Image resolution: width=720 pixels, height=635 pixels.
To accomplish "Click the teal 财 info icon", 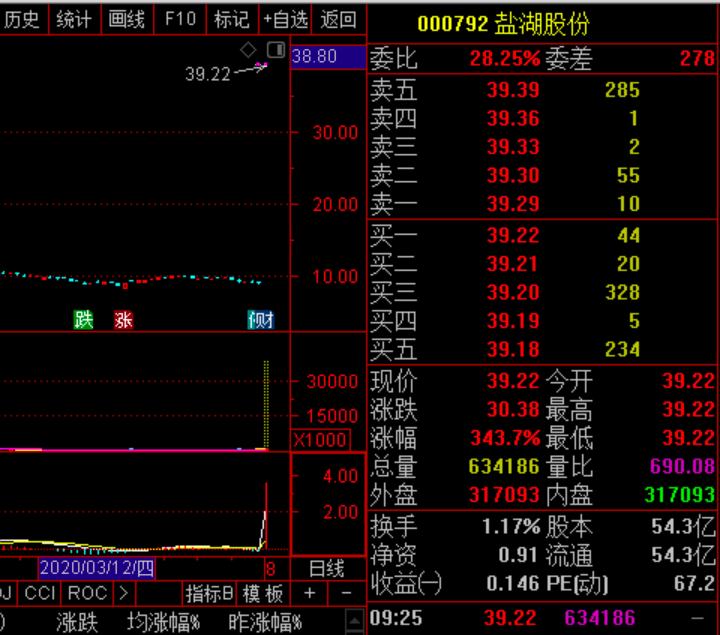I will point(261,320).
